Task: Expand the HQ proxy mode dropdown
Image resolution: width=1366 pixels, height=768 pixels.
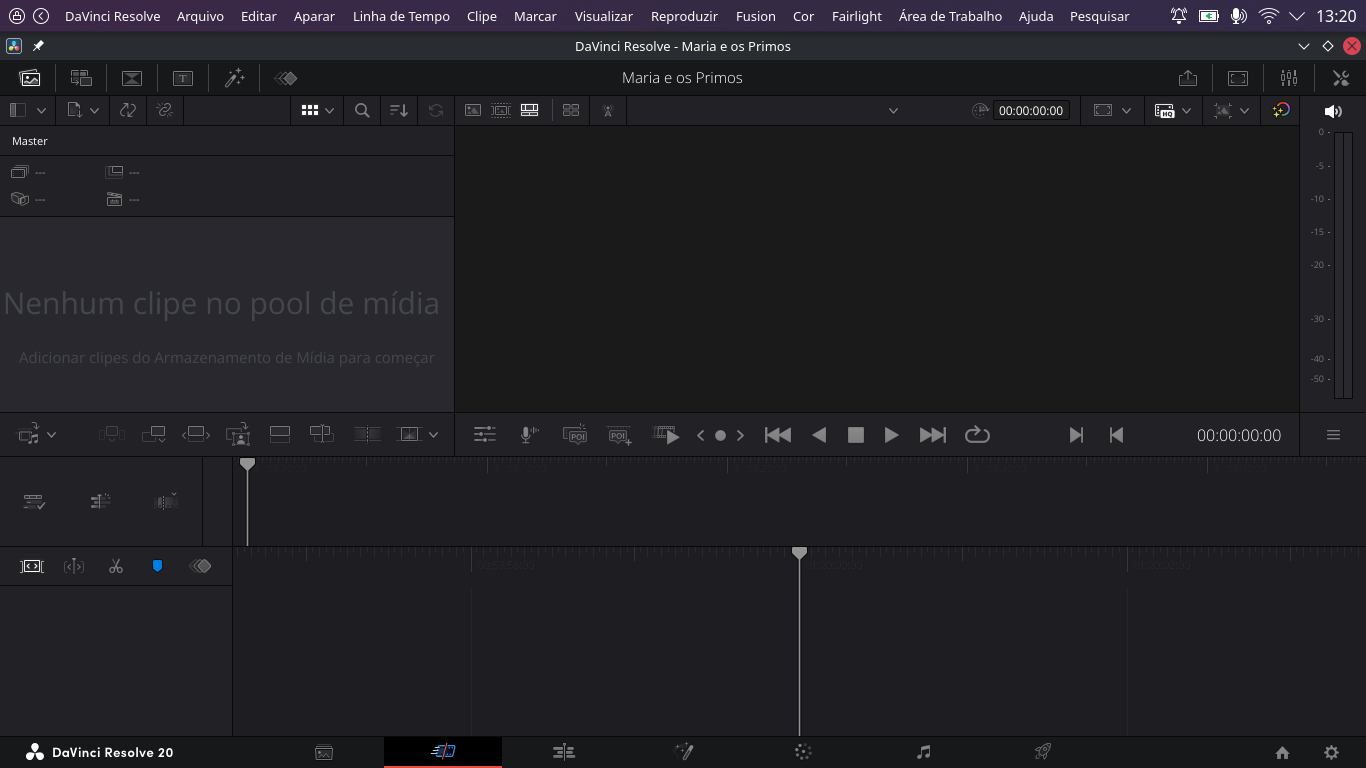Action: tap(1186, 111)
